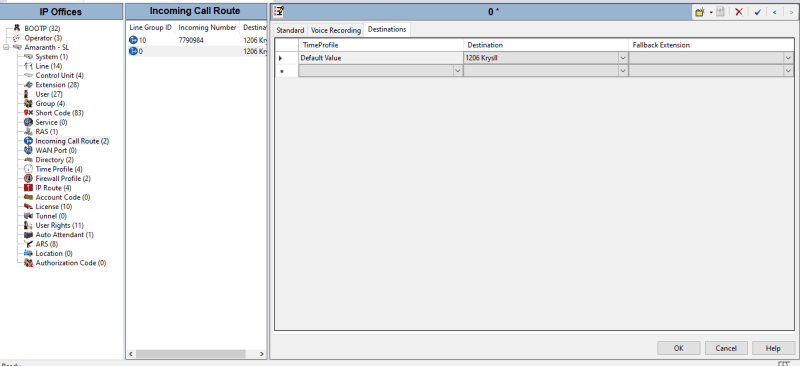Open Auto Attendant (1) node
Screen dimensions: 800x366
point(64,234)
